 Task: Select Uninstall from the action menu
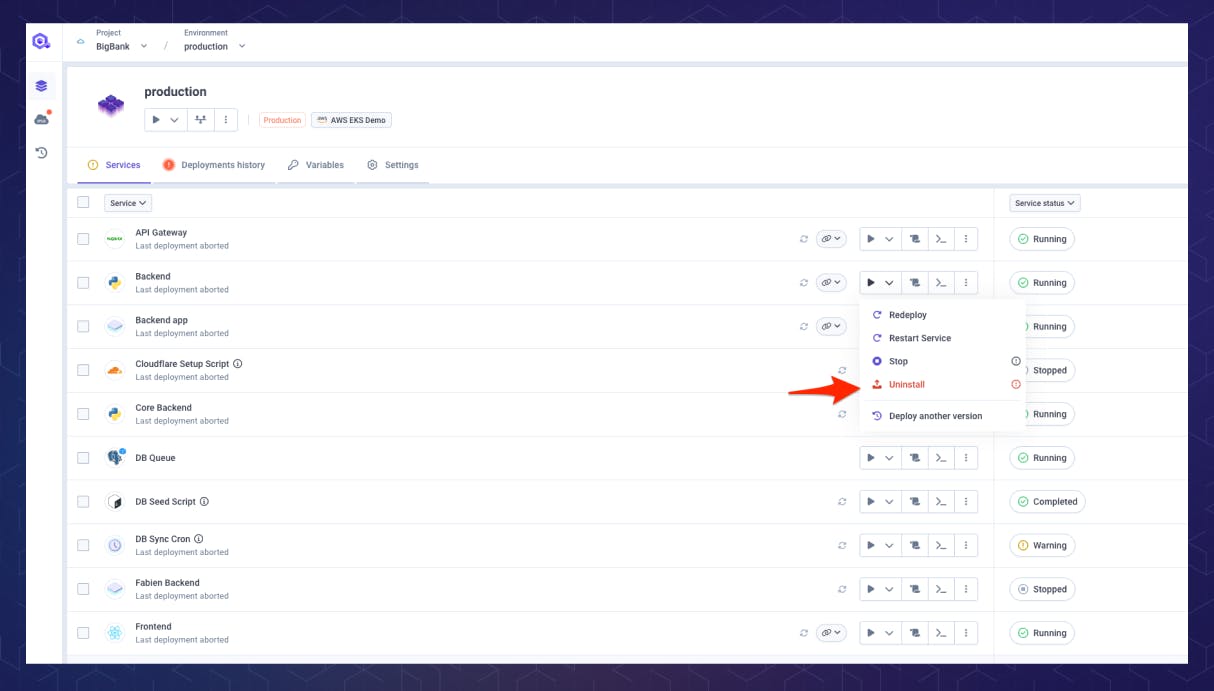click(907, 384)
